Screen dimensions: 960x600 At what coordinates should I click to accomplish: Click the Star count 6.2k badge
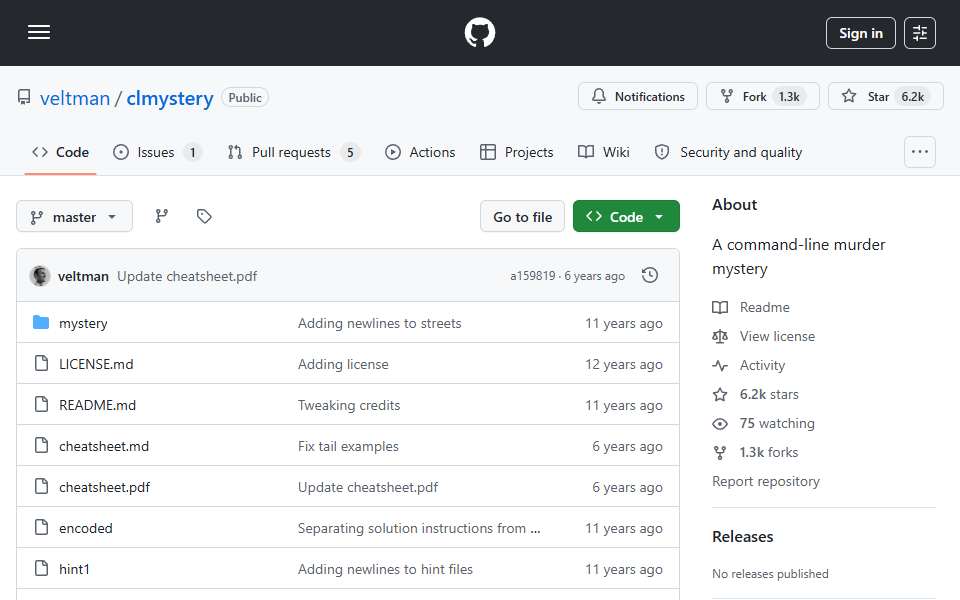(912, 97)
